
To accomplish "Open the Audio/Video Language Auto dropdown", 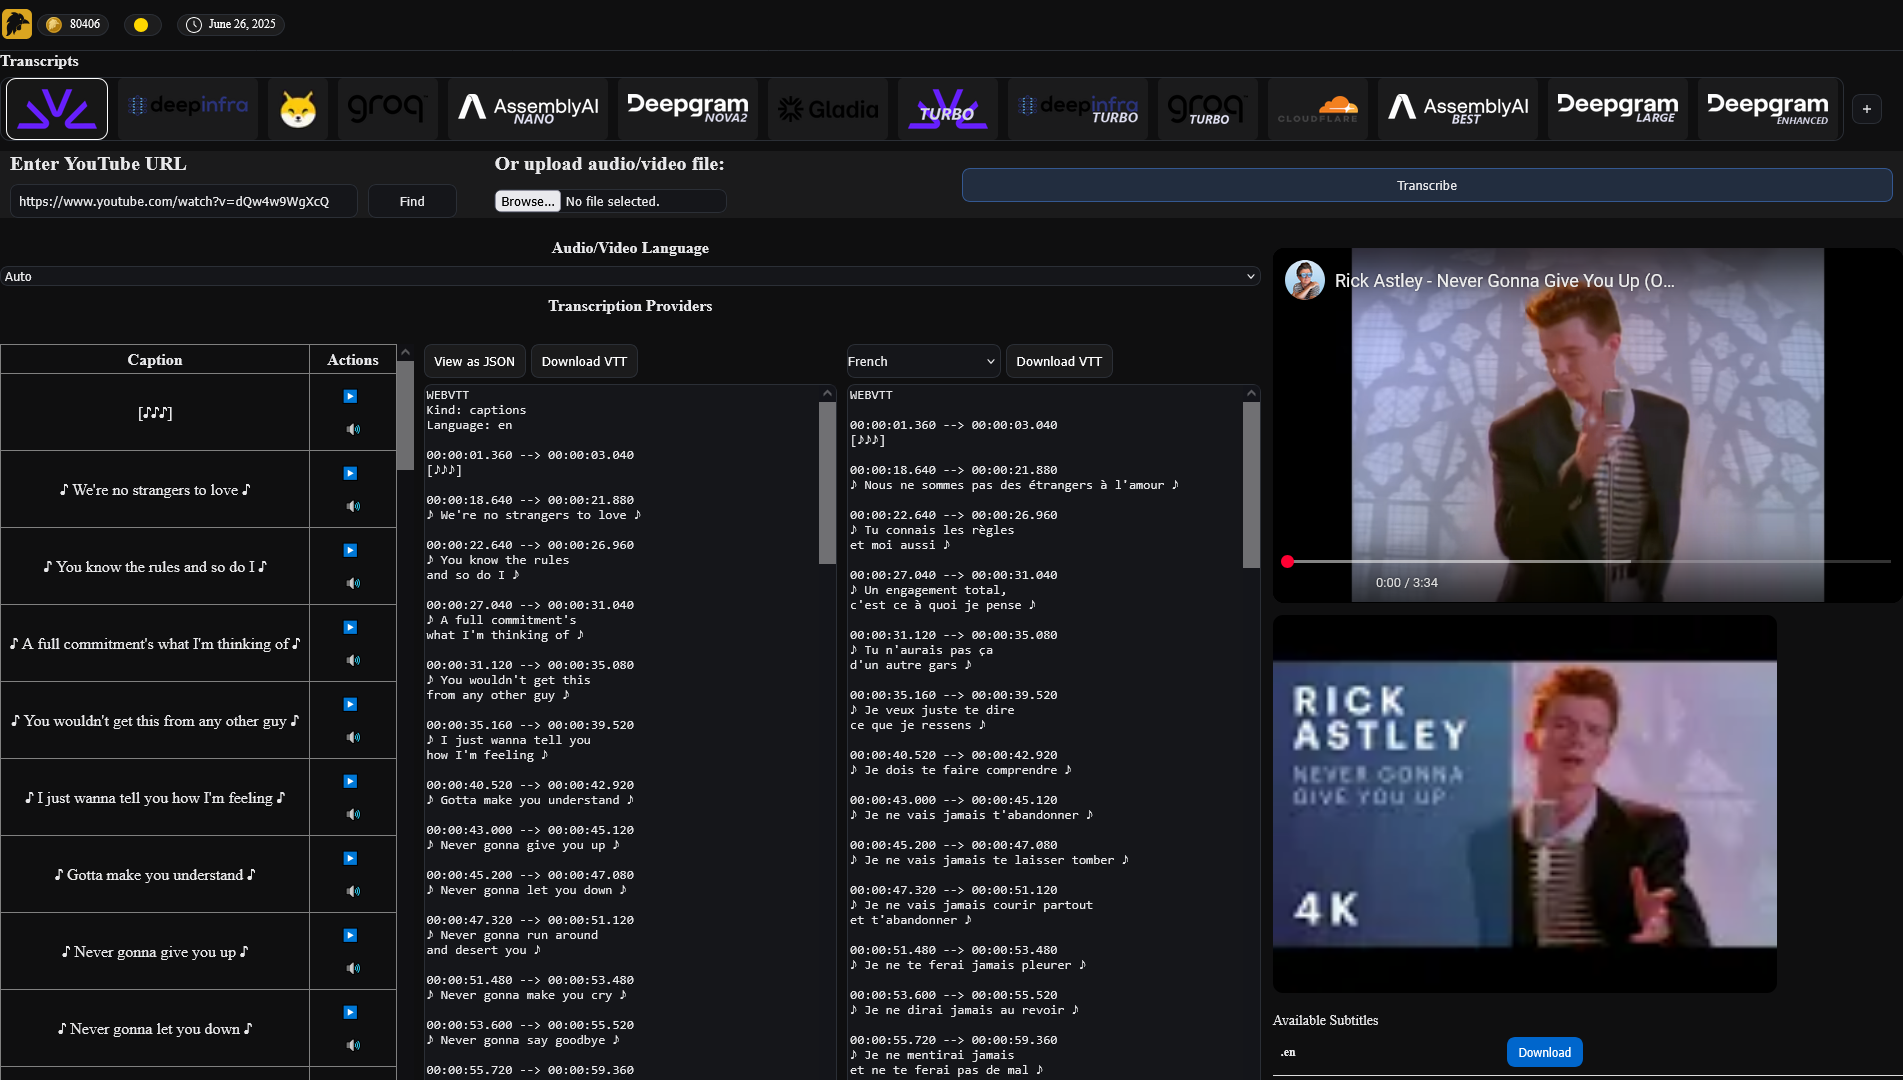I will [630, 276].
